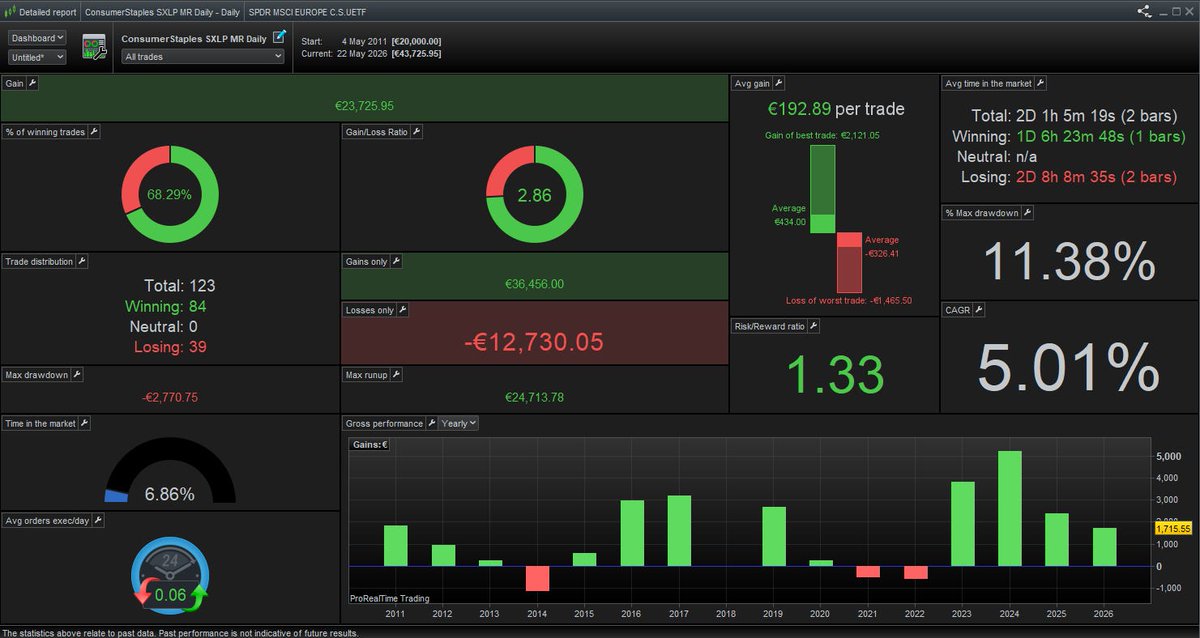Click the Winning: 84 trades line

(x=166, y=306)
